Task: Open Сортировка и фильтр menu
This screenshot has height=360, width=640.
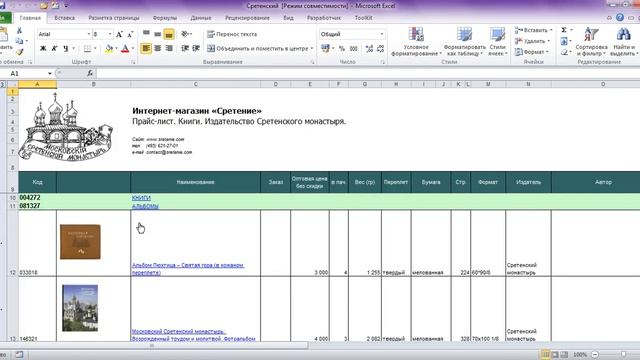Action: pyautogui.click(x=591, y=41)
